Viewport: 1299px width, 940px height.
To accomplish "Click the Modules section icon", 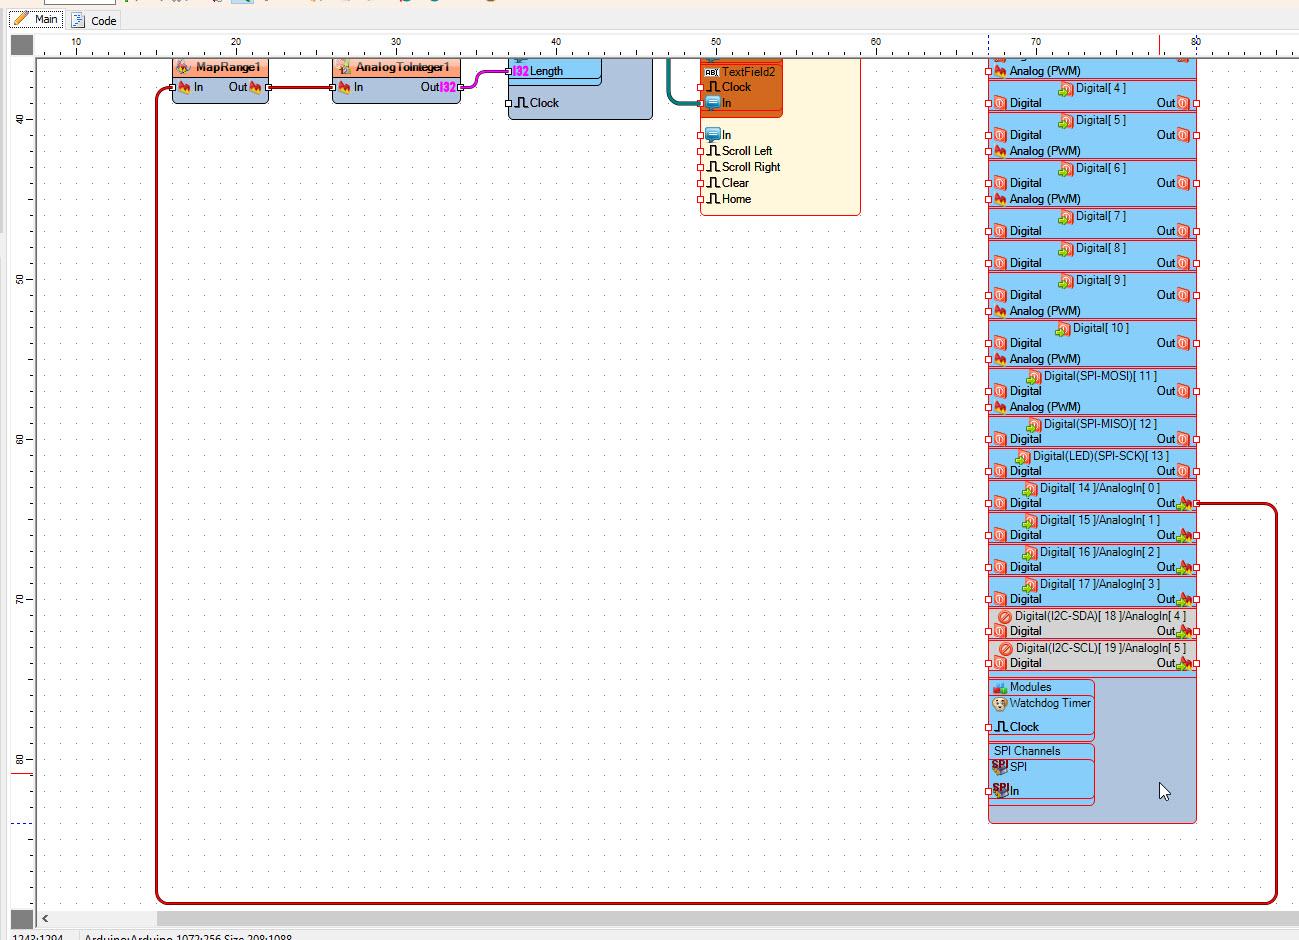I will (999, 687).
